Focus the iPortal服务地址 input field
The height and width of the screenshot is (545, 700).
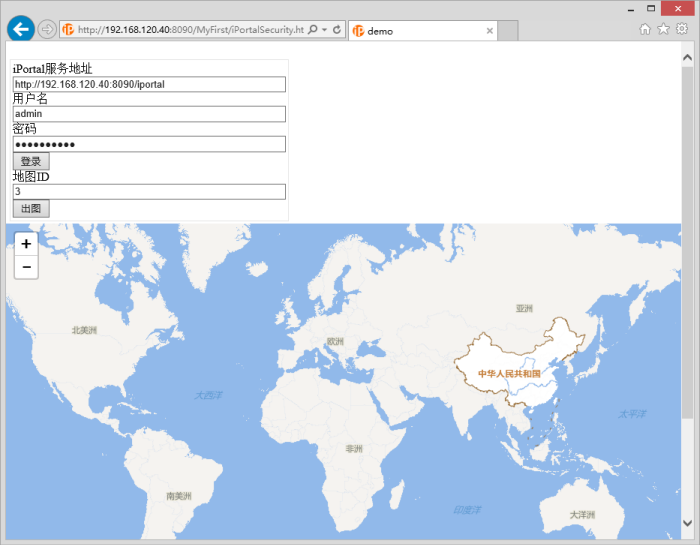pyautogui.click(x=149, y=84)
